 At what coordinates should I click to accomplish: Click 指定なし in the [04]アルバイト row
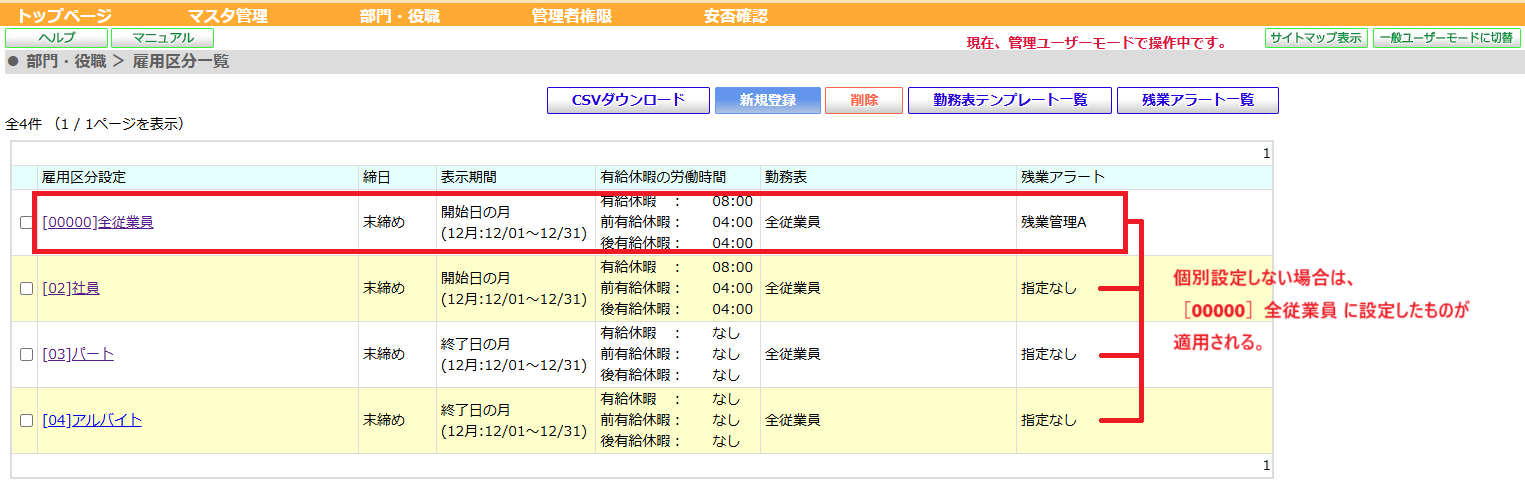tap(1049, 420)
